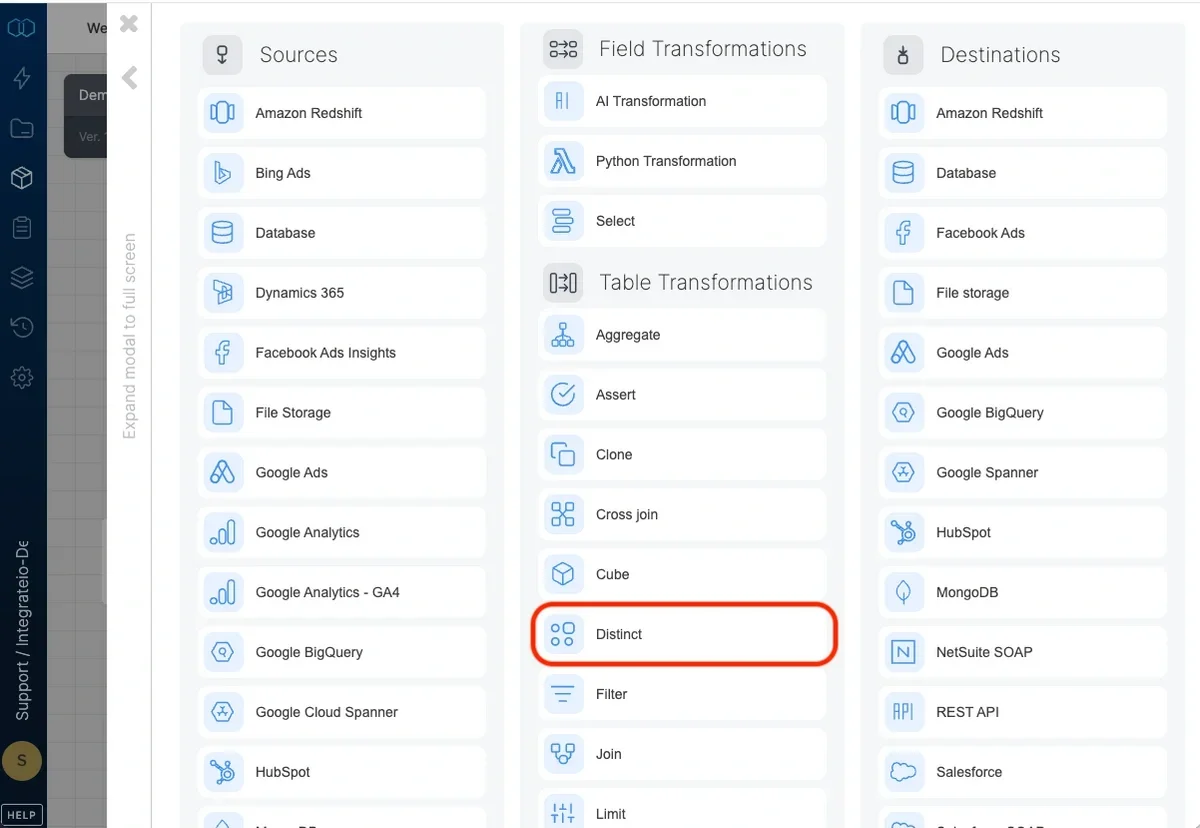
Task: Open packages cube icon in sidebar
Action: 22,178
